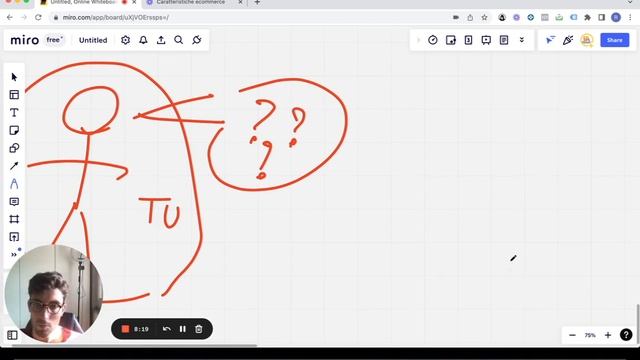The height and width of the screenshot is (360, 640).
Task: Toggle the browser side panel icon
Action: 602,18
